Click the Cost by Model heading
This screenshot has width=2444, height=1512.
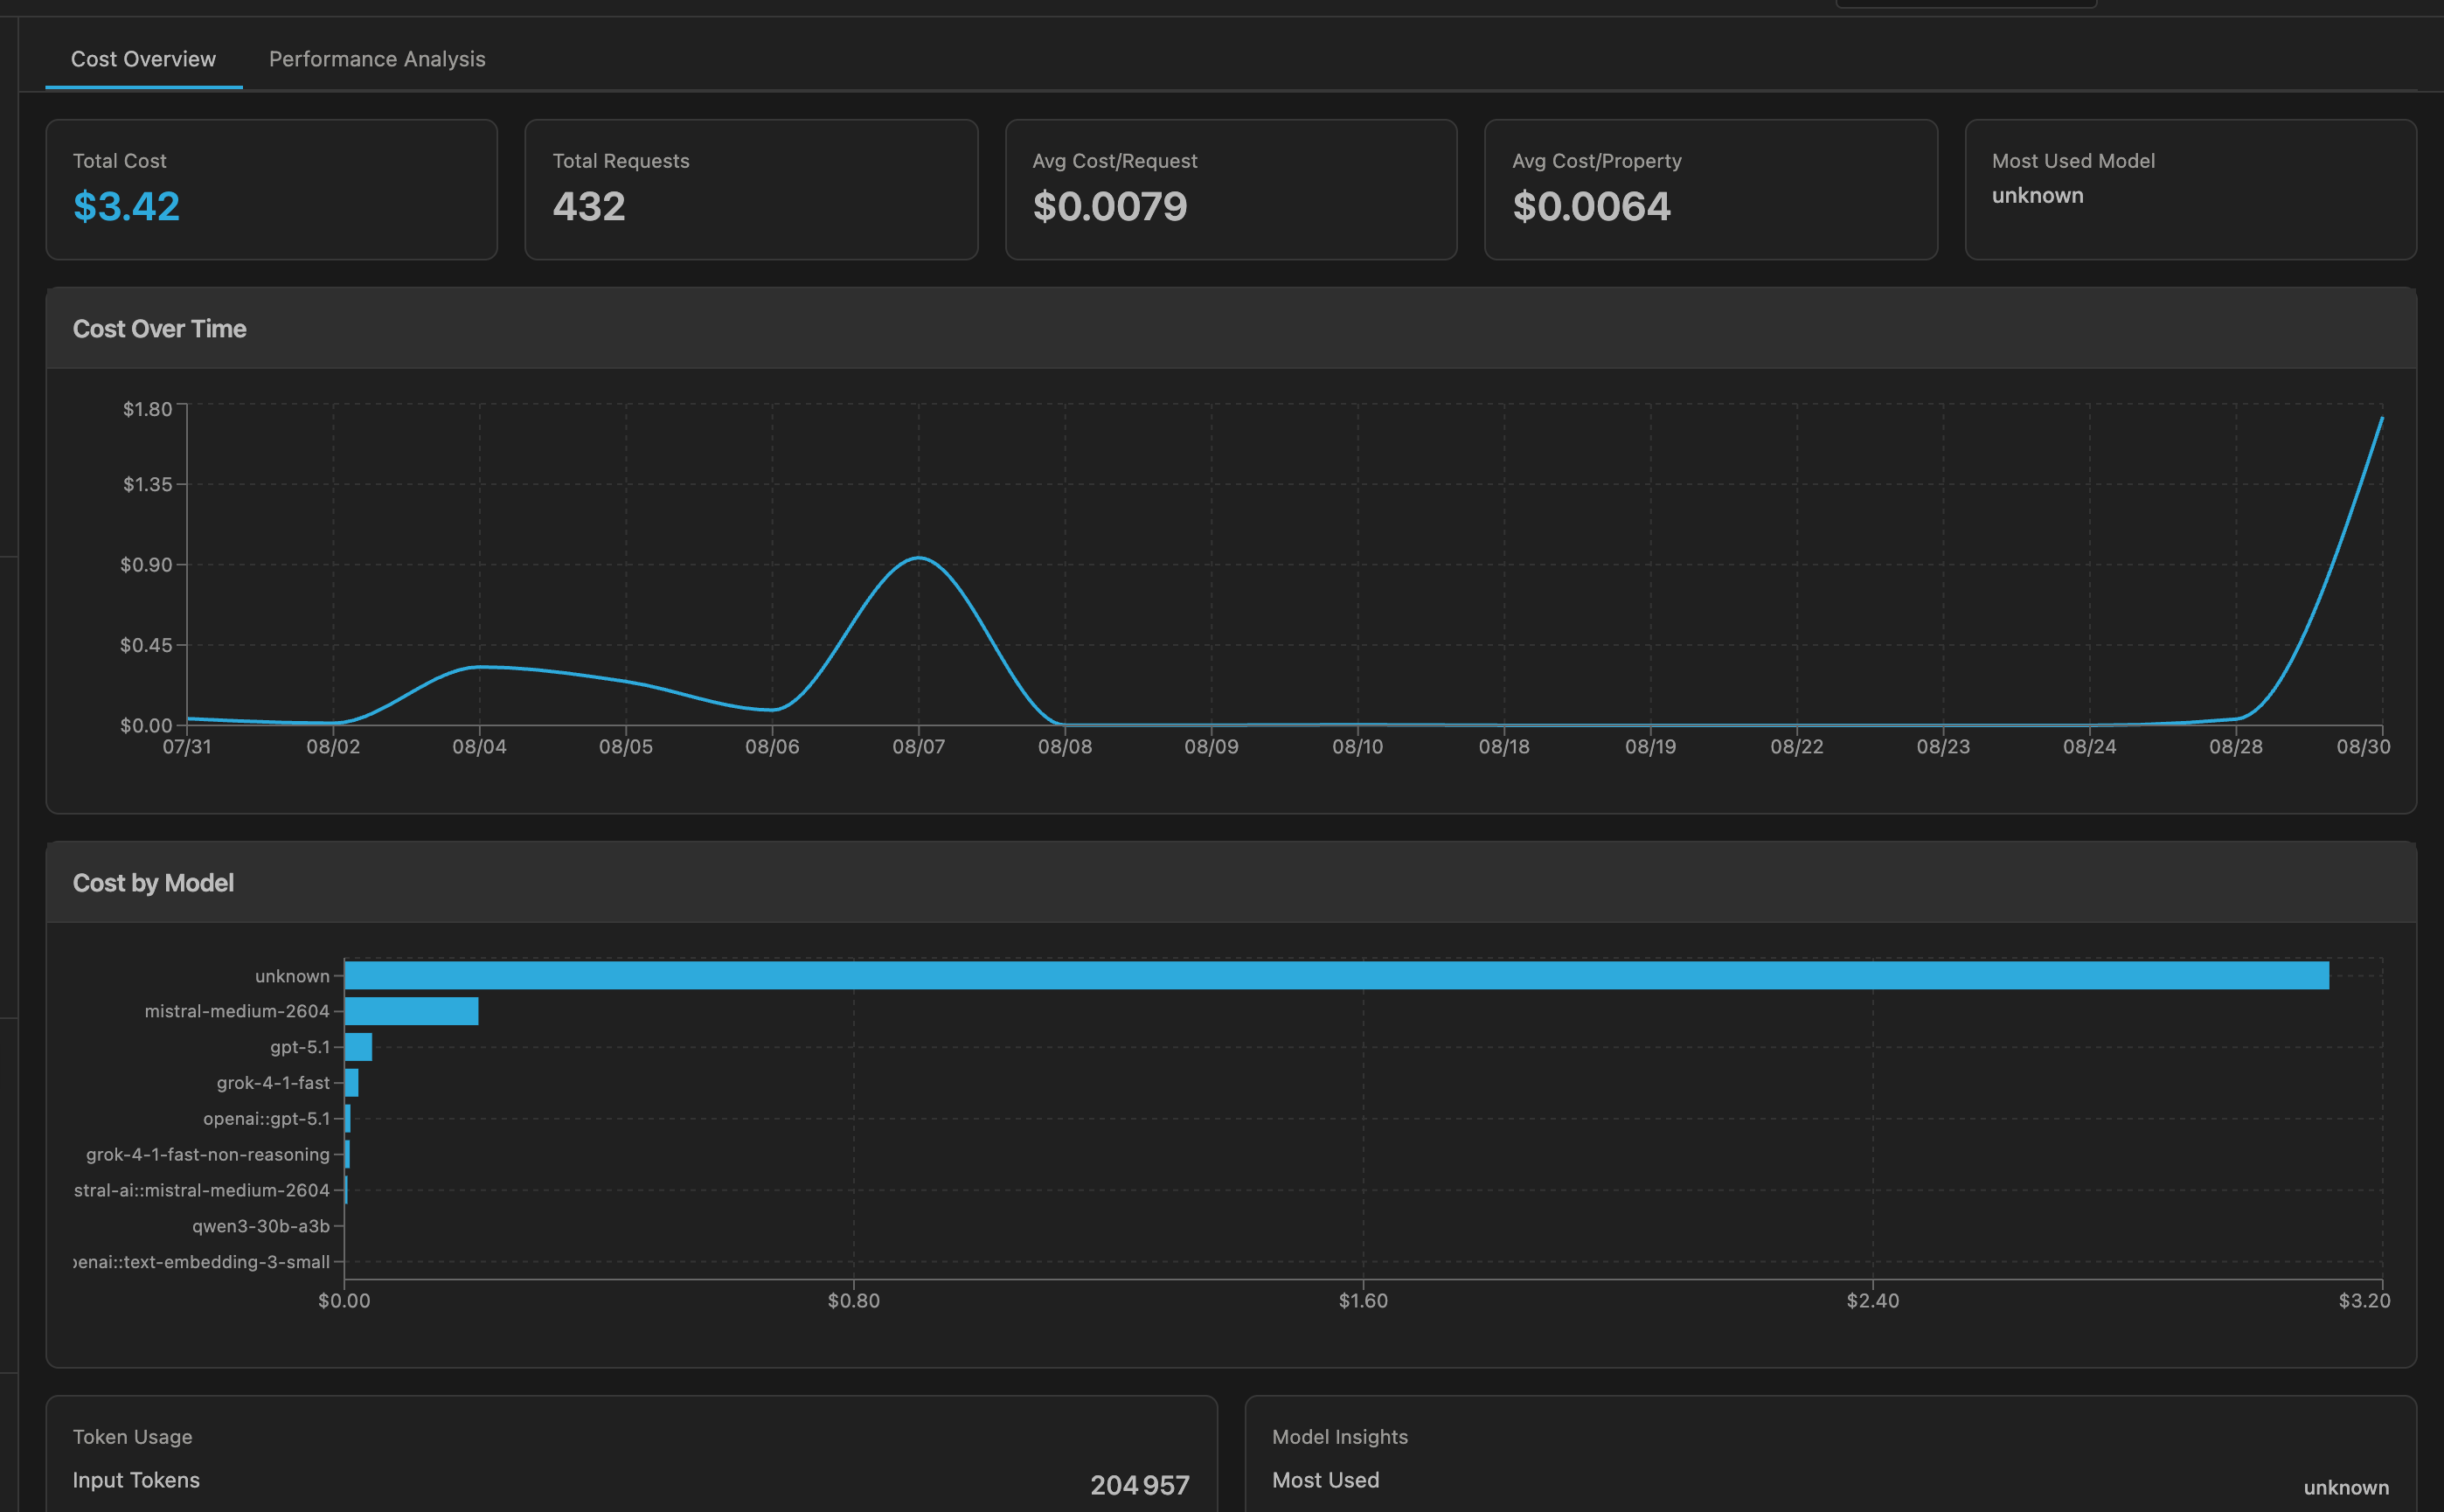[x=153, y=883]
